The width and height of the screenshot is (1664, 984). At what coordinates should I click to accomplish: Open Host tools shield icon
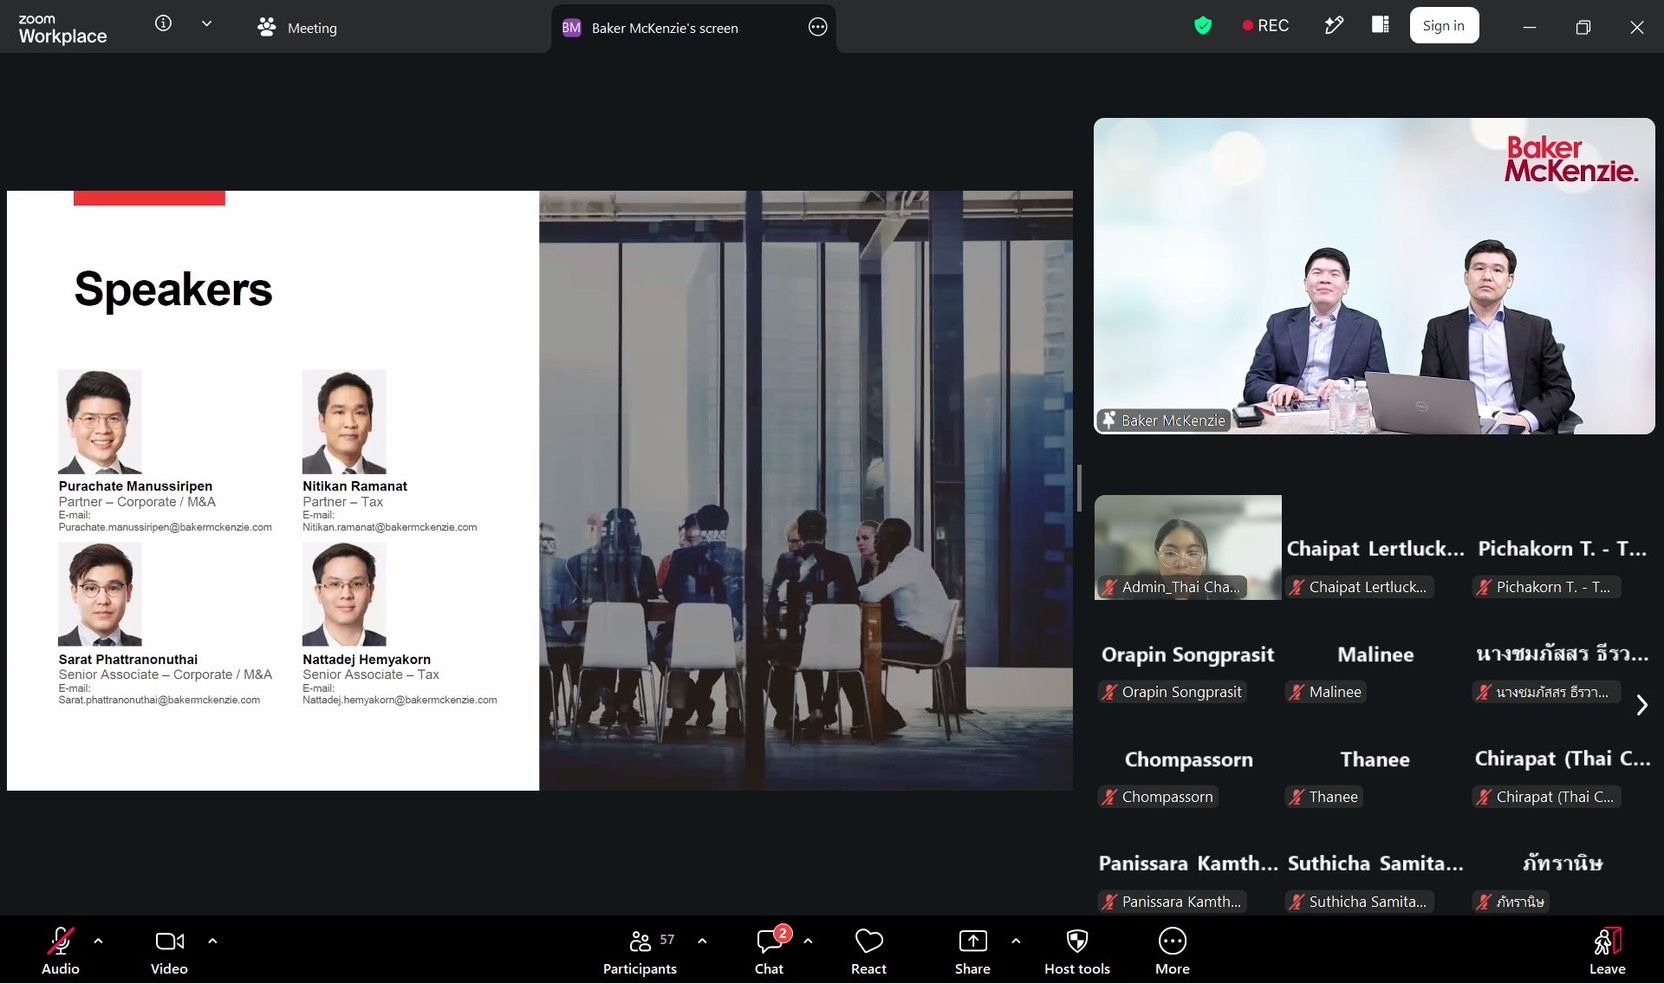pos(1077,941)
